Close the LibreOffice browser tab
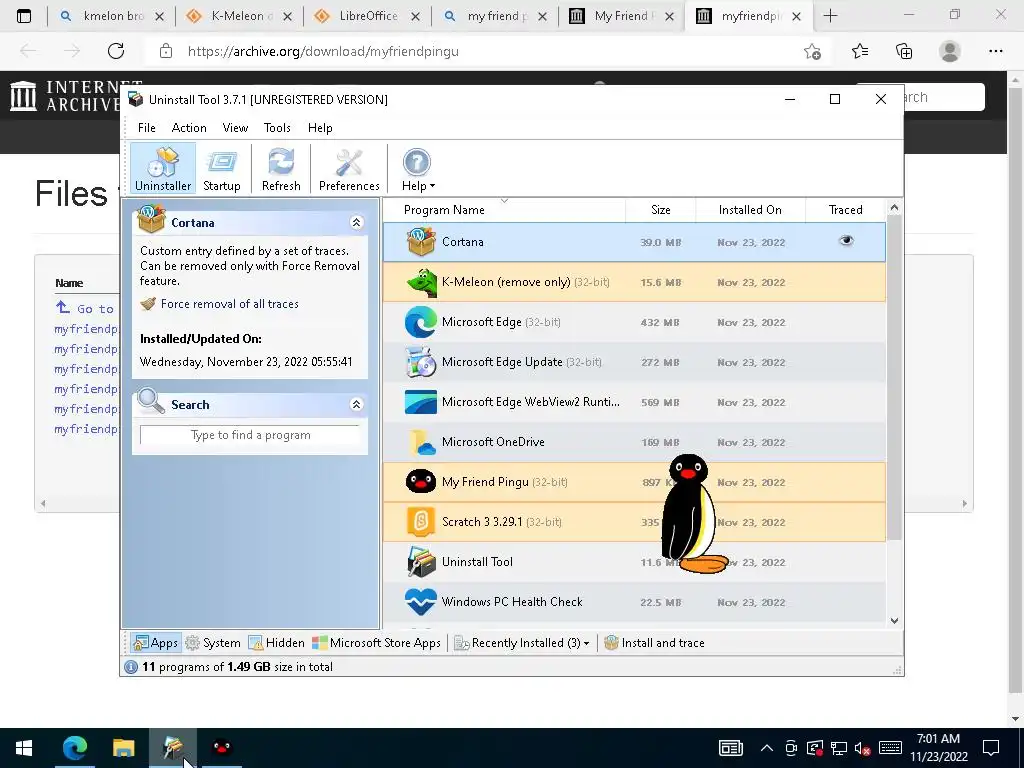 tap(415, 16)
